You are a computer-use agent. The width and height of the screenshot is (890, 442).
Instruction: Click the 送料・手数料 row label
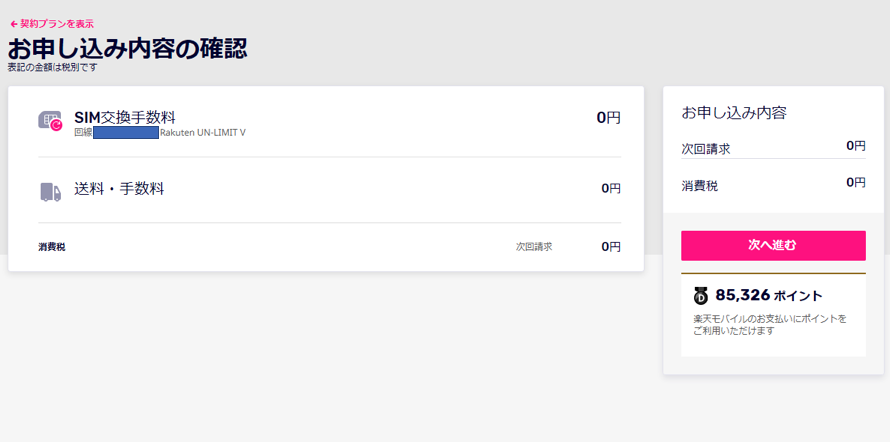coord(119,188)
